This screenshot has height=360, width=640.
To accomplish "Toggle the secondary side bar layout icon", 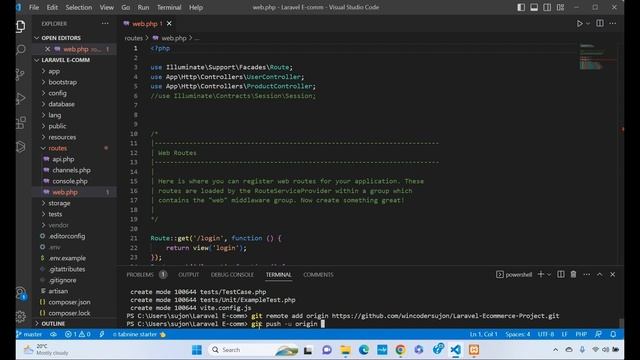I will 547,7.
